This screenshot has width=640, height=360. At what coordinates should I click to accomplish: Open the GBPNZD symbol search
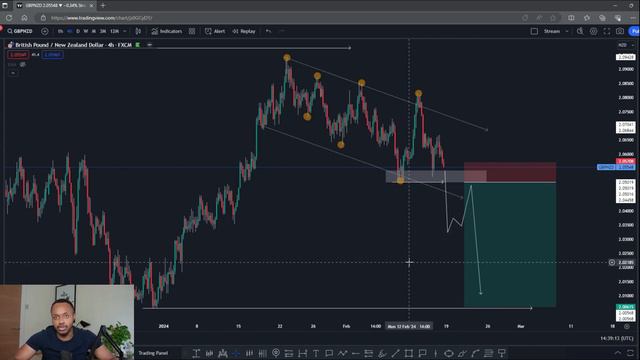click(20, 31)
